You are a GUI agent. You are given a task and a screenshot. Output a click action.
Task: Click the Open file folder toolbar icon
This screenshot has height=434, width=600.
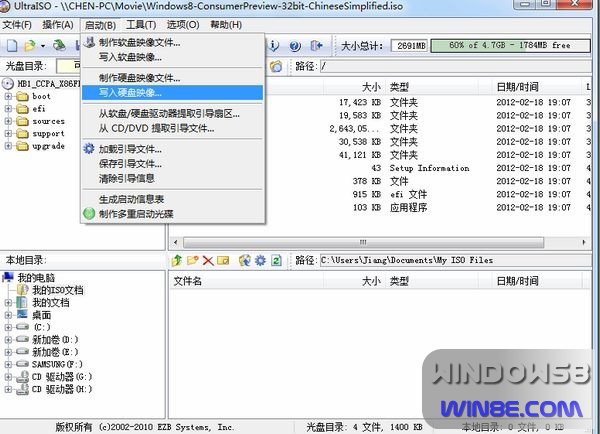[x=30, y=46]
